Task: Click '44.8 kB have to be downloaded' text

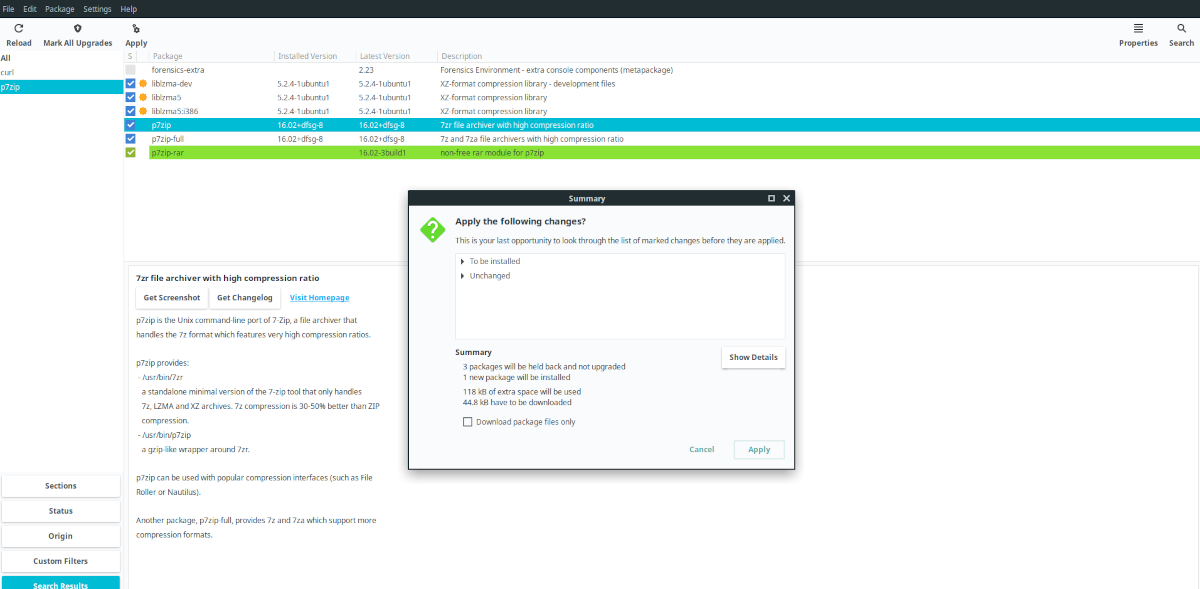Action: pos(517,402)
